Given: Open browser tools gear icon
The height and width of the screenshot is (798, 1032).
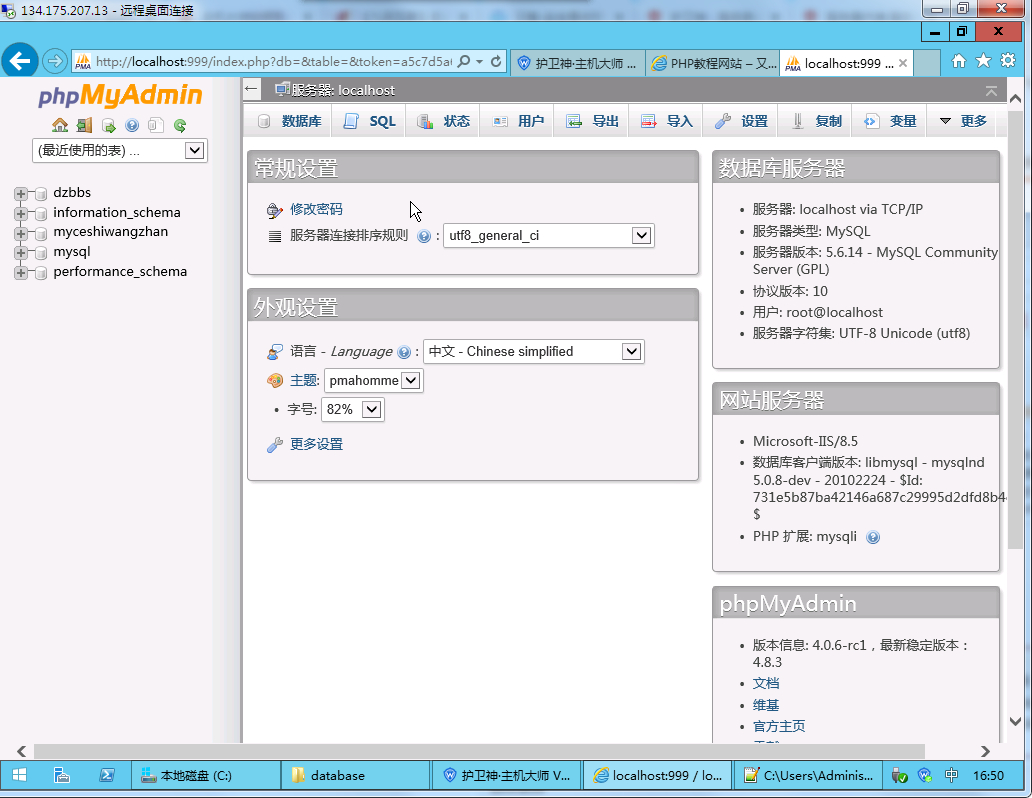Looking at the screenshot, I should click(1008, 61).
